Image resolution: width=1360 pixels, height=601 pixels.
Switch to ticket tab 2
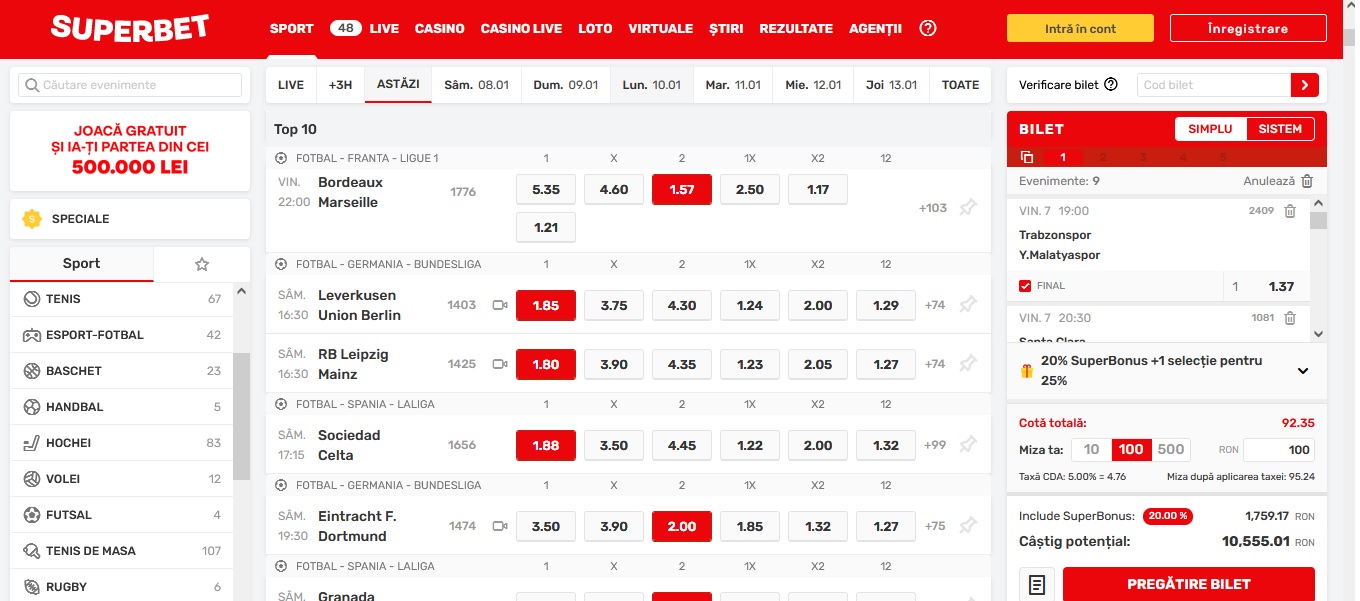tap(1103, 157)
